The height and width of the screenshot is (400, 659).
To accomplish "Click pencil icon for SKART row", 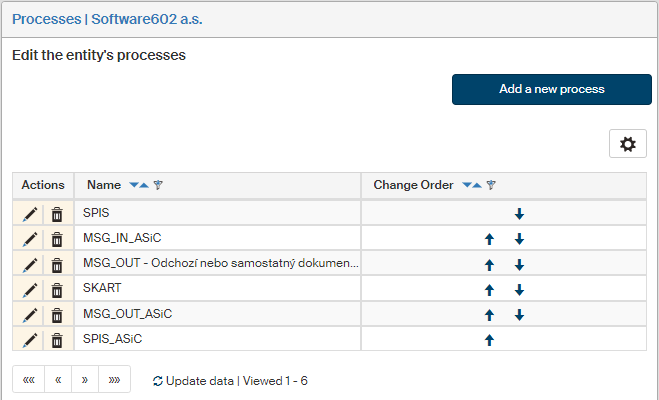I will [30, 290].
